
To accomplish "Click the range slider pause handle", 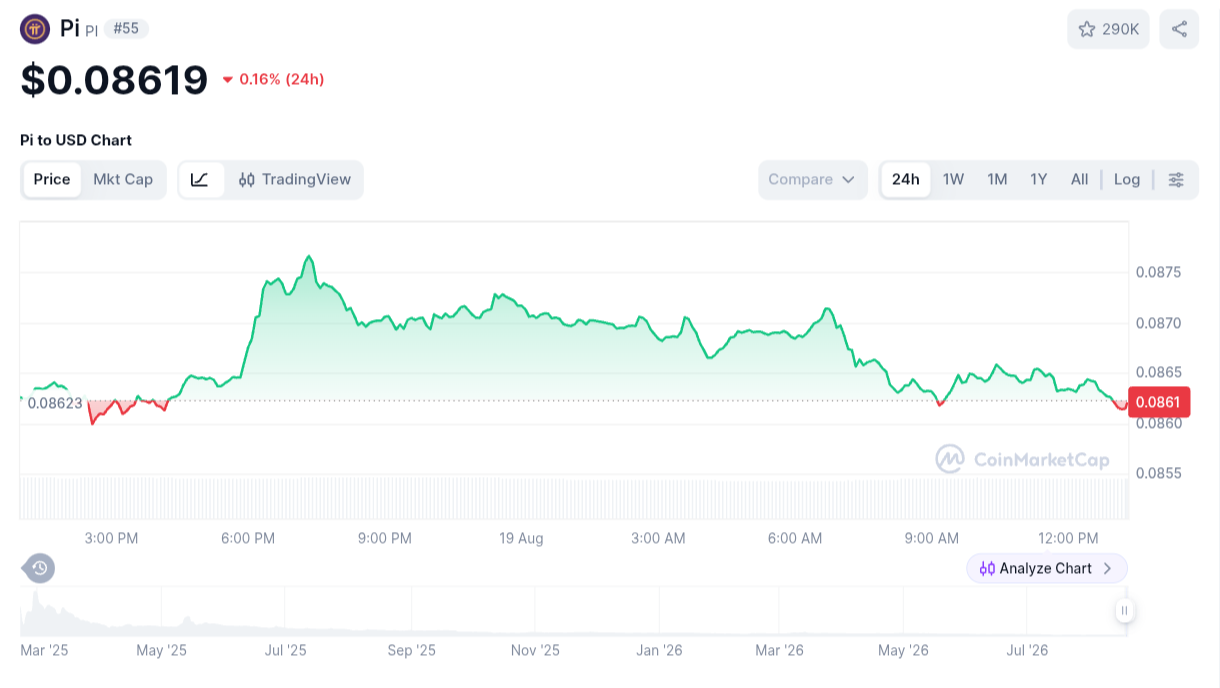I will point(1125,610).
